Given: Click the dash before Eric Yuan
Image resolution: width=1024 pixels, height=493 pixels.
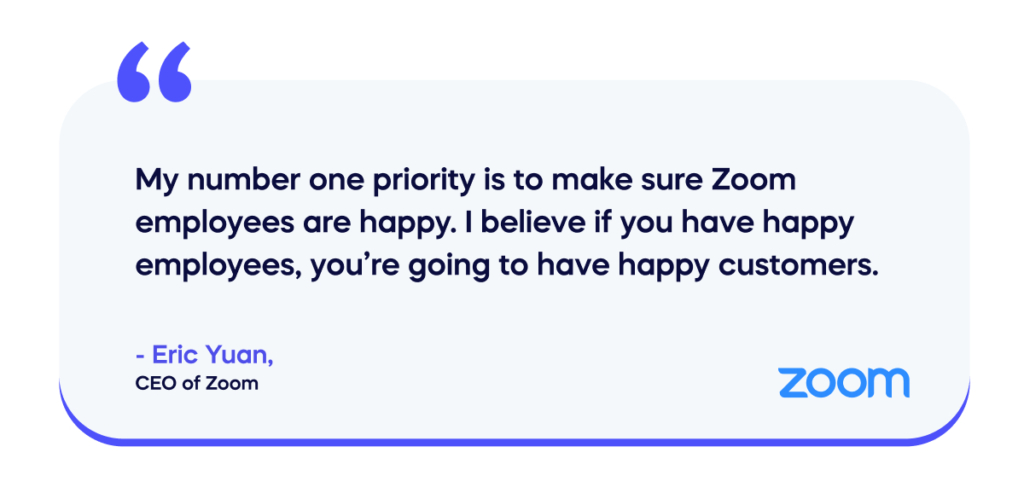Looking at the screenshot, I should [140, 357].
